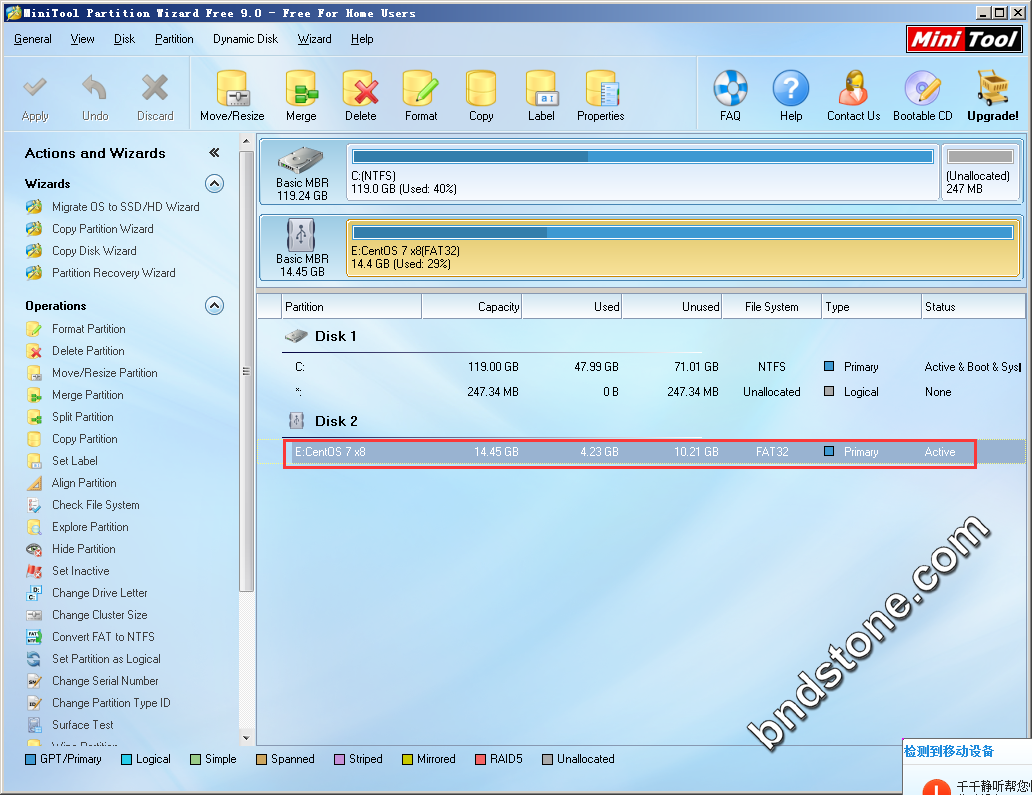1032x795 pixels.
Task: Click the Align Partition sidebar icon
Action: (x=34, y=483)
